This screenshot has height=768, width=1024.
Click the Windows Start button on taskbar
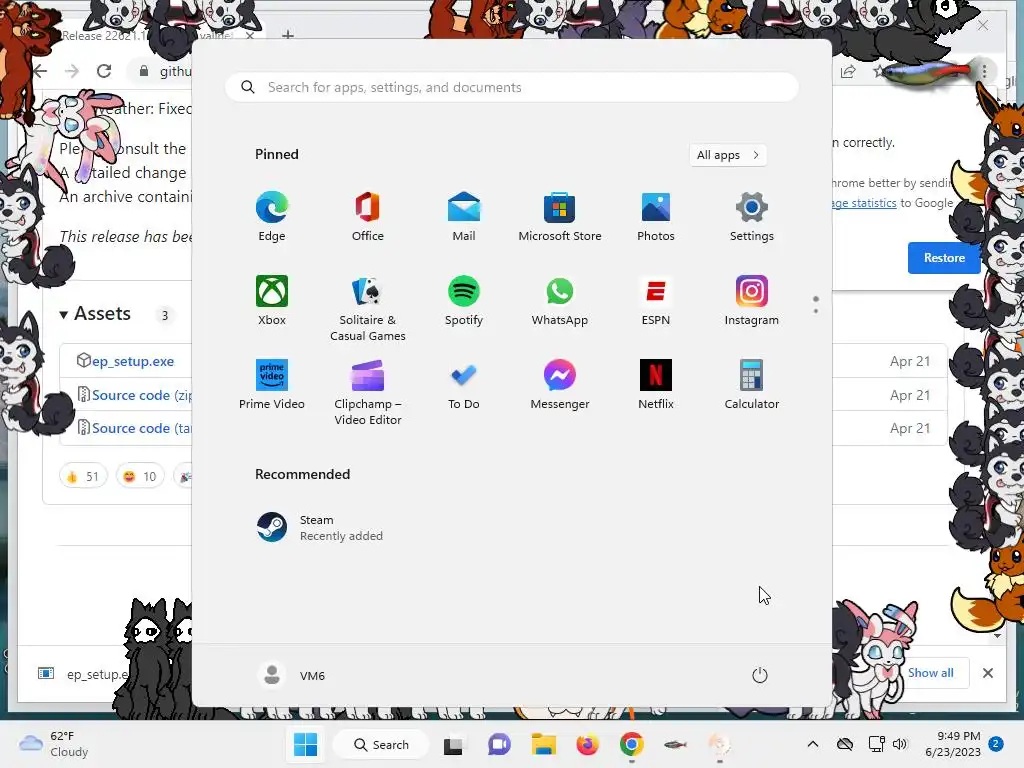(x=306, y=744)
